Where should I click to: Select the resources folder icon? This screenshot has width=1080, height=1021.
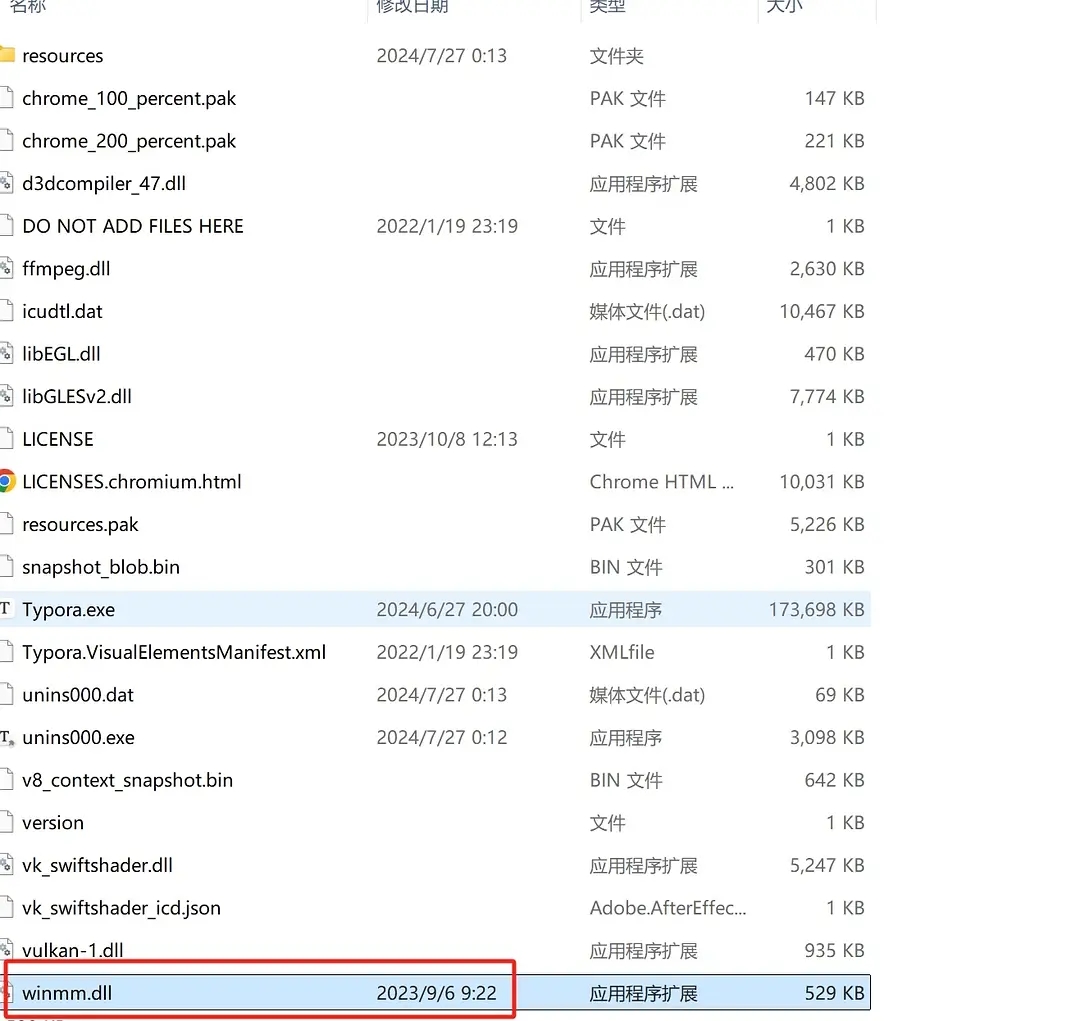pos(6,54)
